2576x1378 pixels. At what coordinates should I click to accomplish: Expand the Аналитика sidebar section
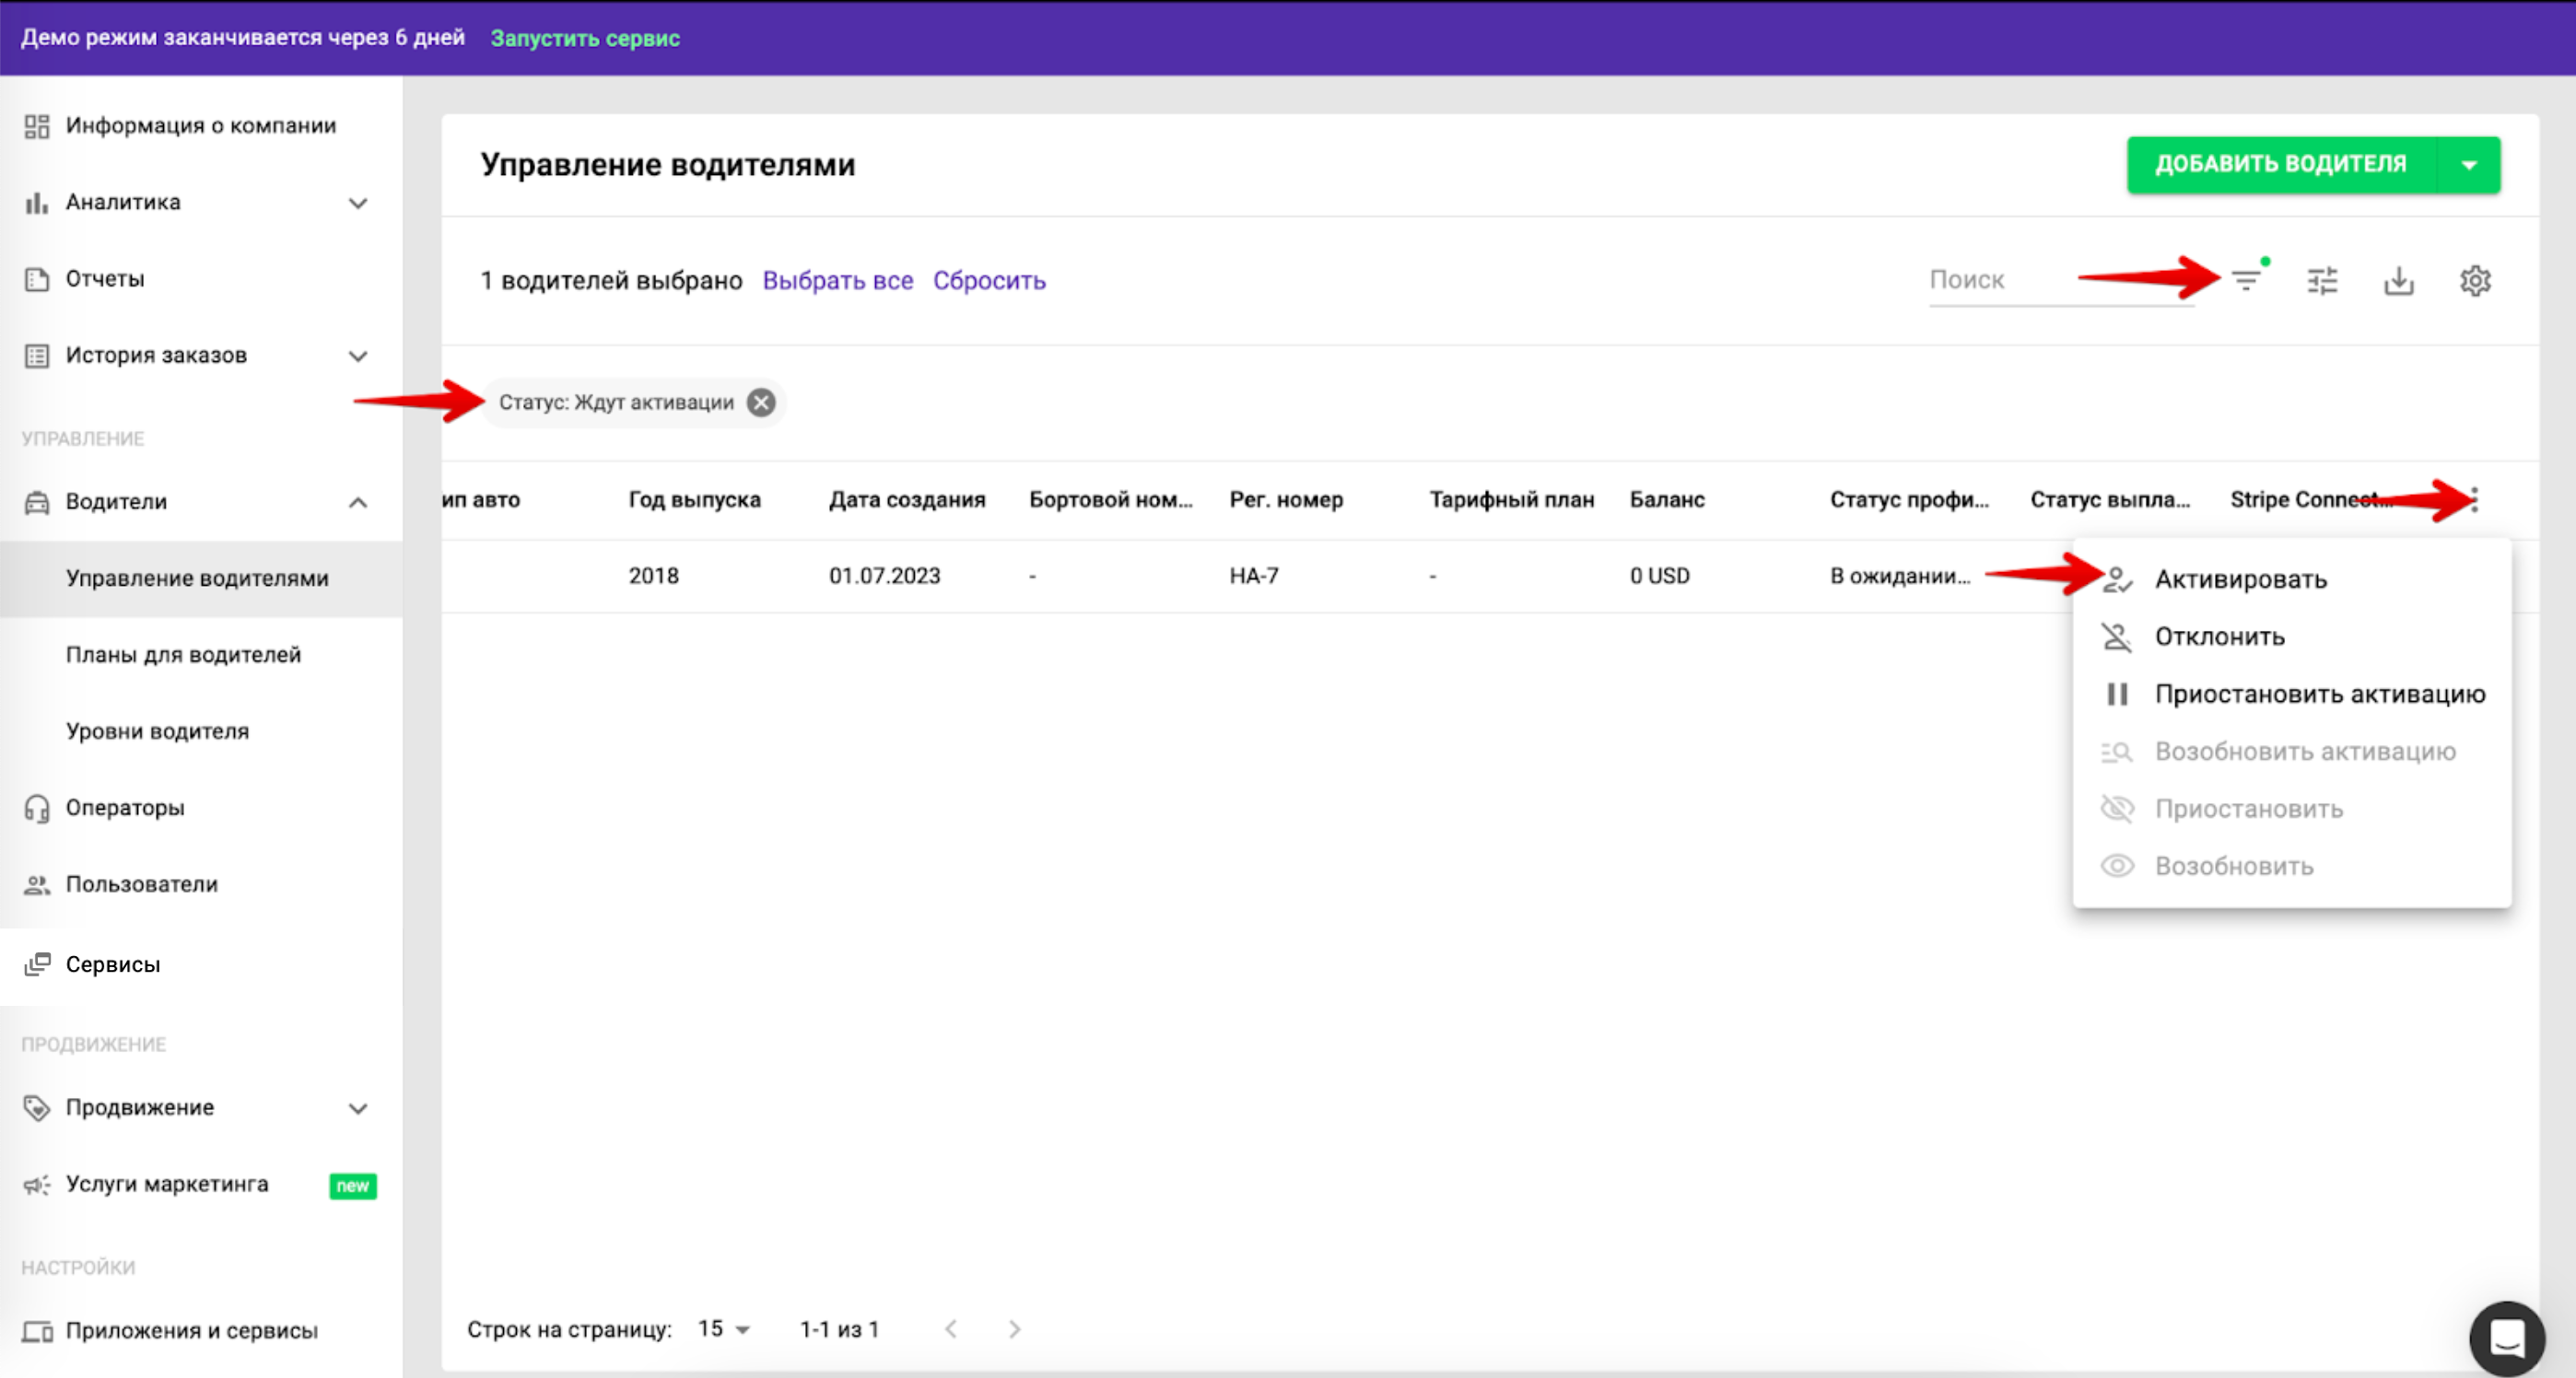point(358,203)
